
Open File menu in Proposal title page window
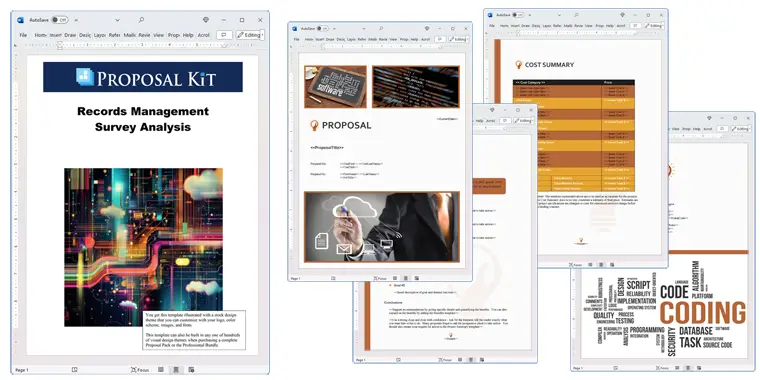coord(296,39)
